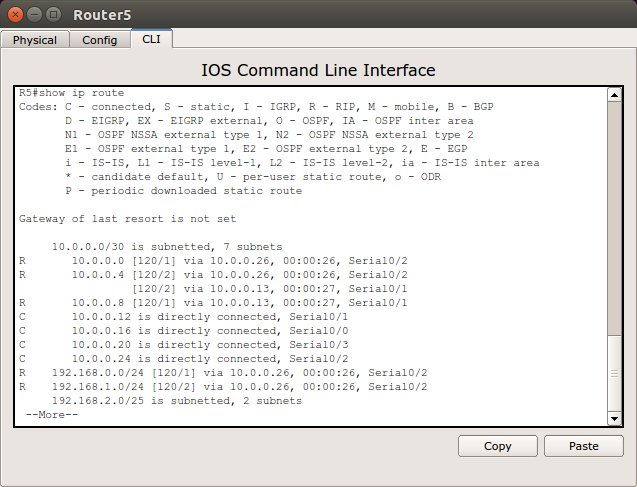Close the Router5 window
637x487 pixels.
(15, 15)
